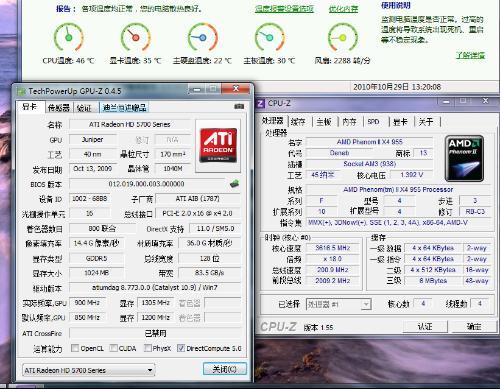Select the 处理器 tab in CPU-Z
The image size is (500, 389).
(x=273, y=121)
